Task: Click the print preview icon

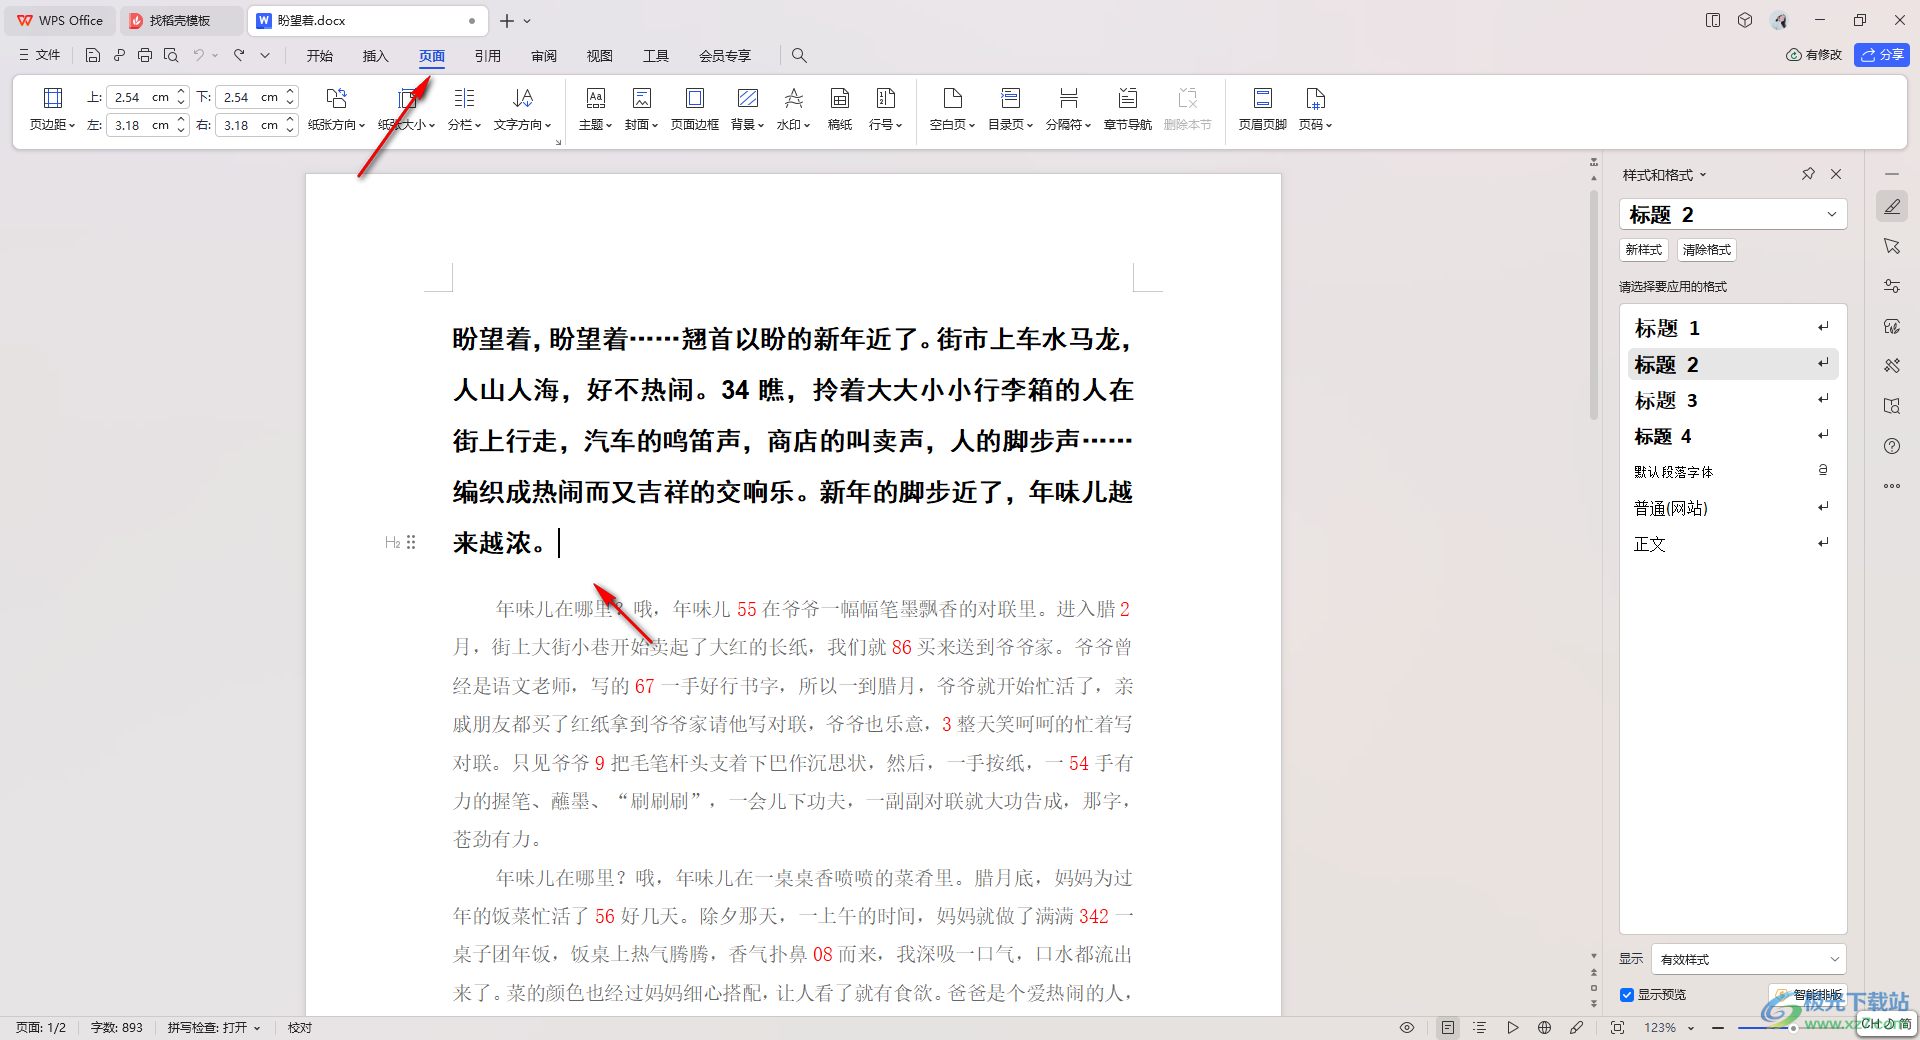Action: (171, 55)
